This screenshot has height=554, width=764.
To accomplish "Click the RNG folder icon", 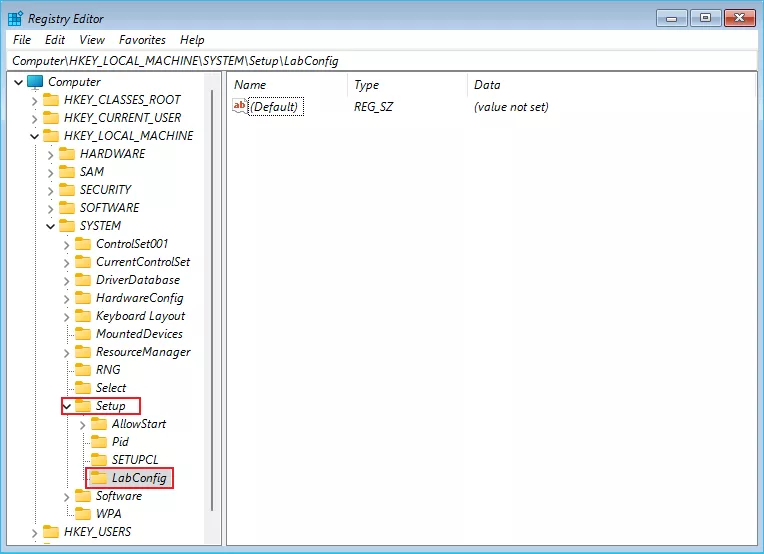I will pyautogui.click(x=83, y=370).
